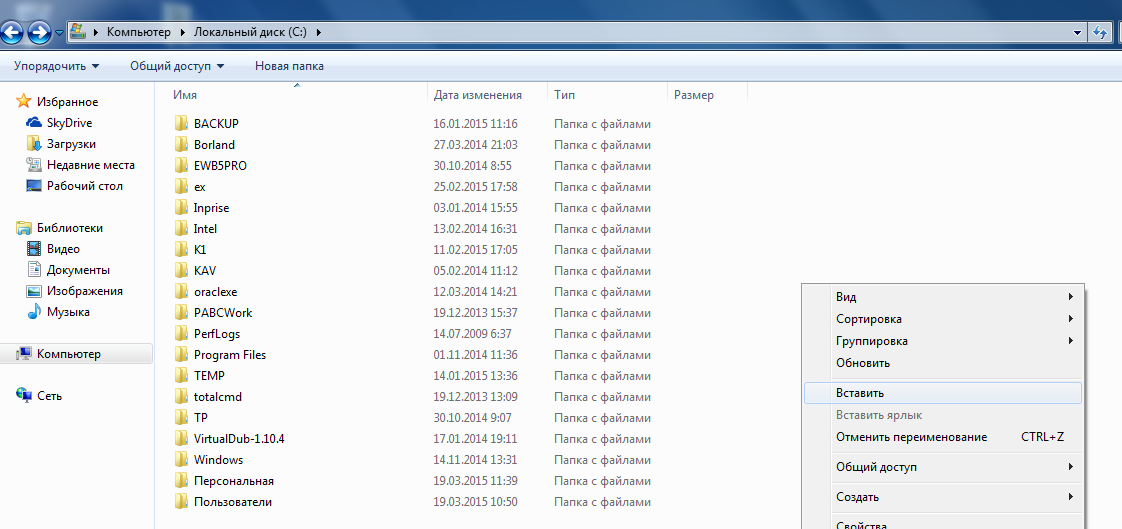Click the computer icon in address bar
This screenshot has height=529, width=1122.
[78, 31]
